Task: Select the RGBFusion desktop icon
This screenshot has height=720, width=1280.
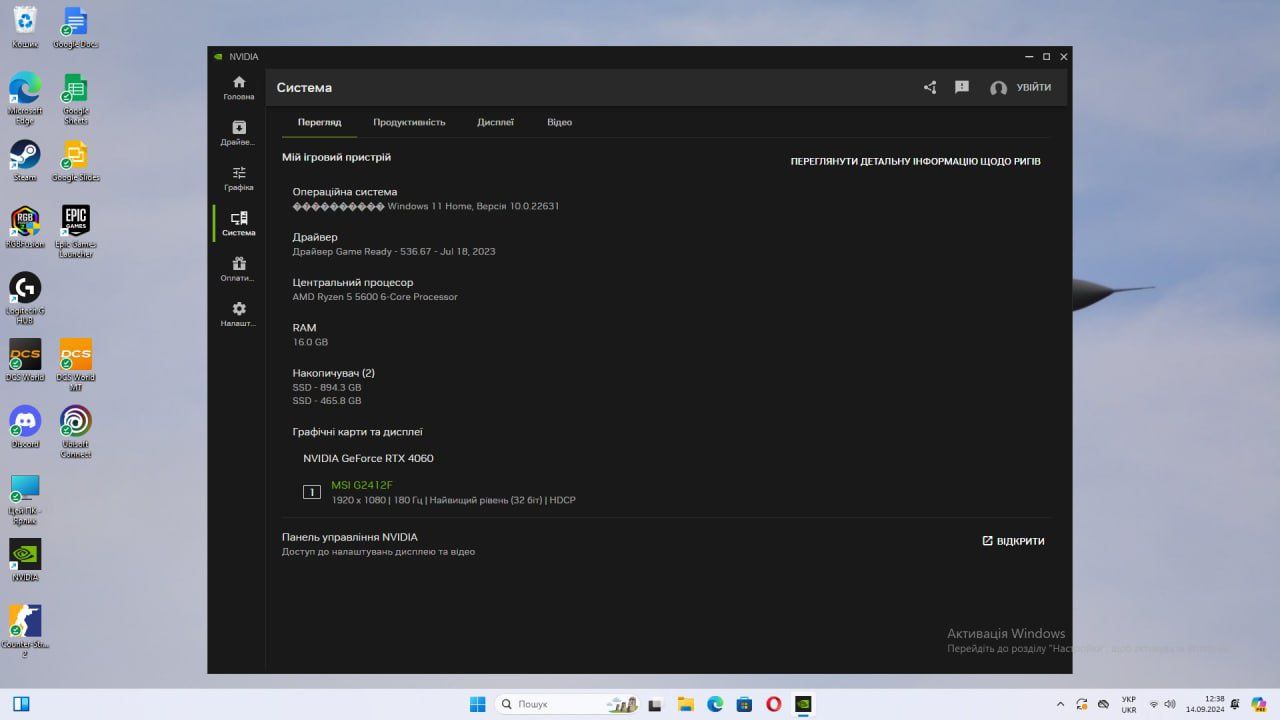Action: click(x=25, y=227)
